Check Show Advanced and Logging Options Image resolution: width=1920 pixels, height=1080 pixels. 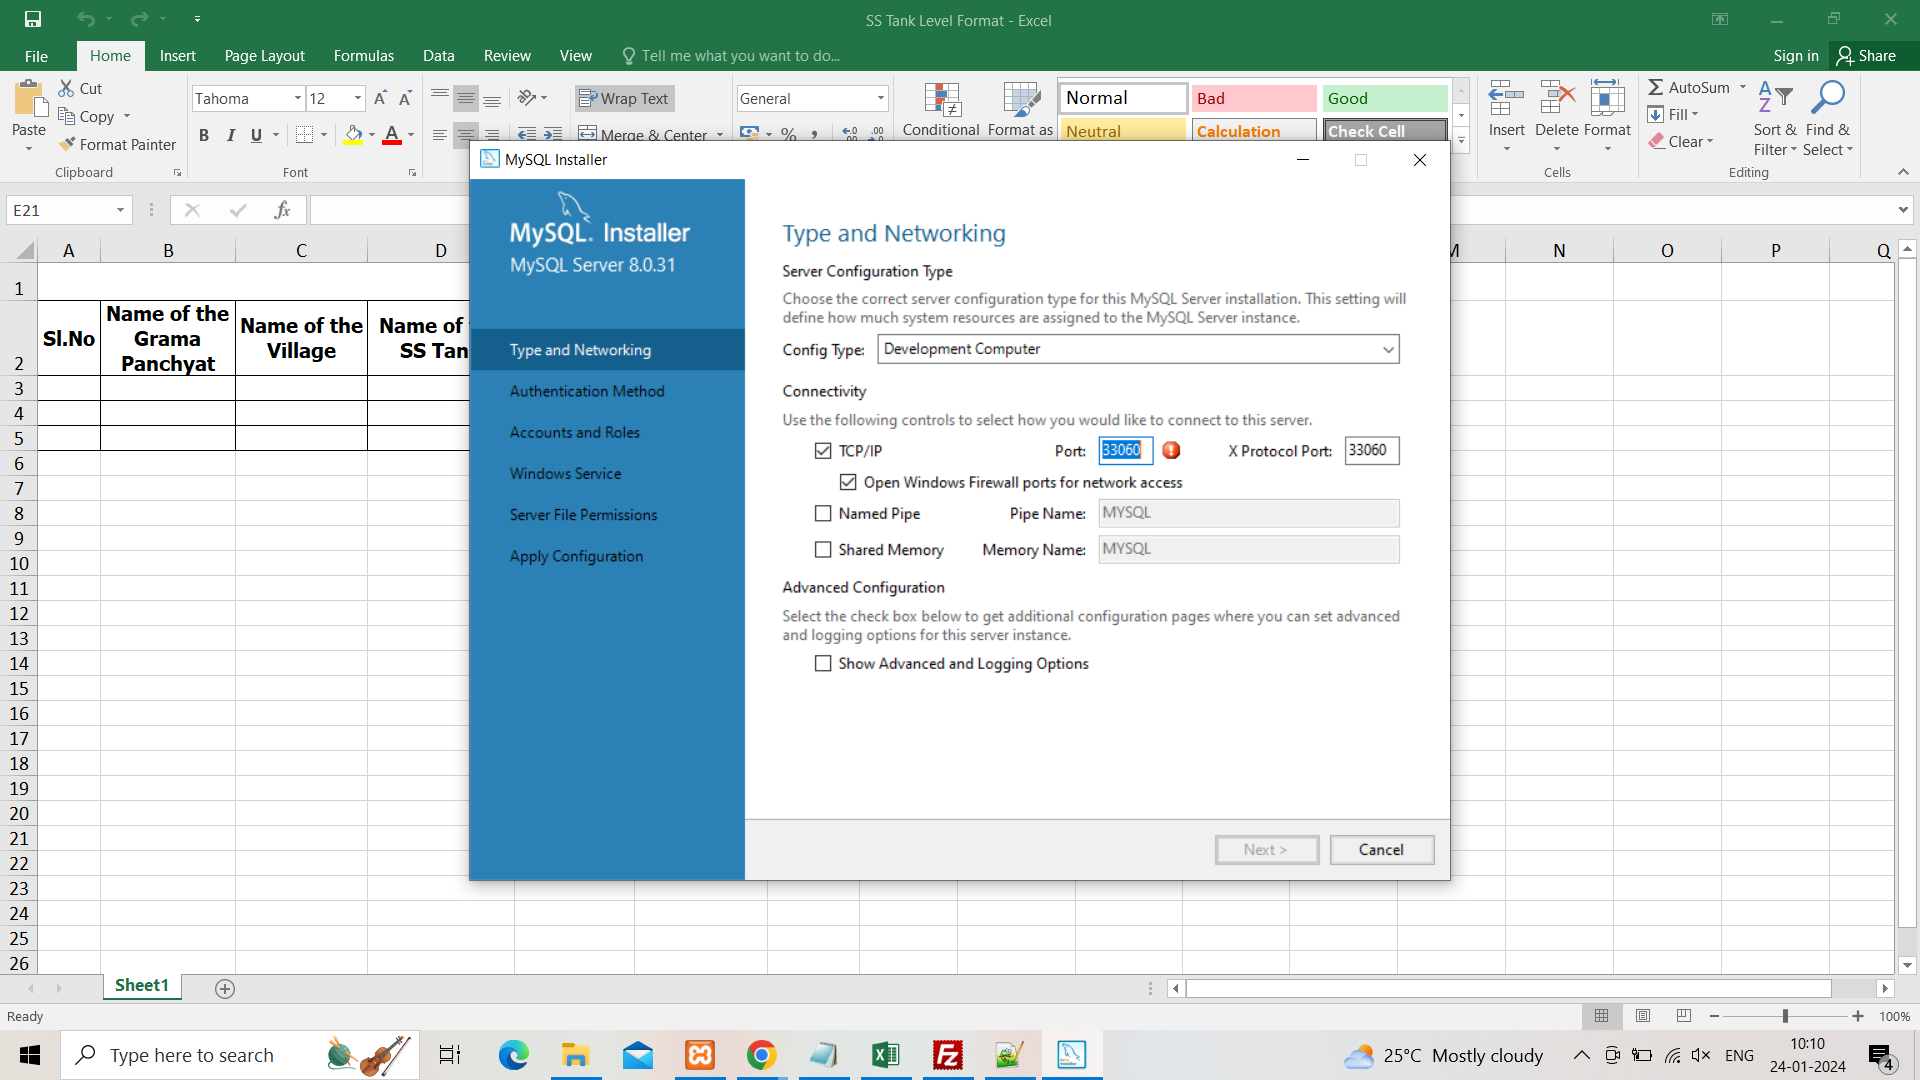[x=823, y=664]
